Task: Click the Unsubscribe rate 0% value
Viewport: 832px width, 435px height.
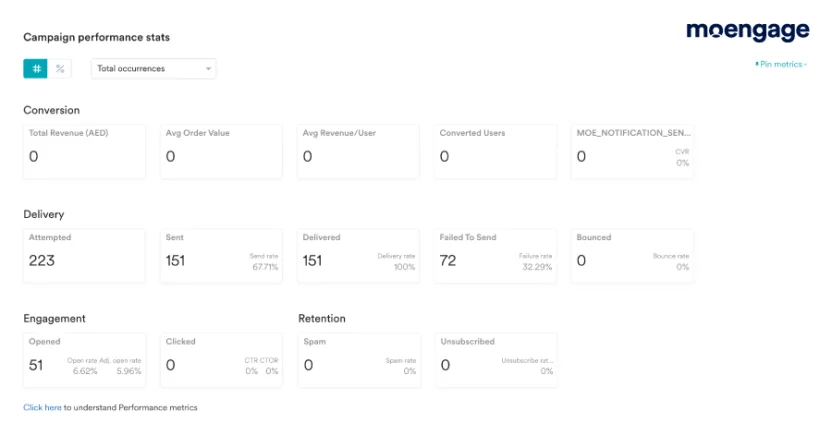Action: point(547,371)
